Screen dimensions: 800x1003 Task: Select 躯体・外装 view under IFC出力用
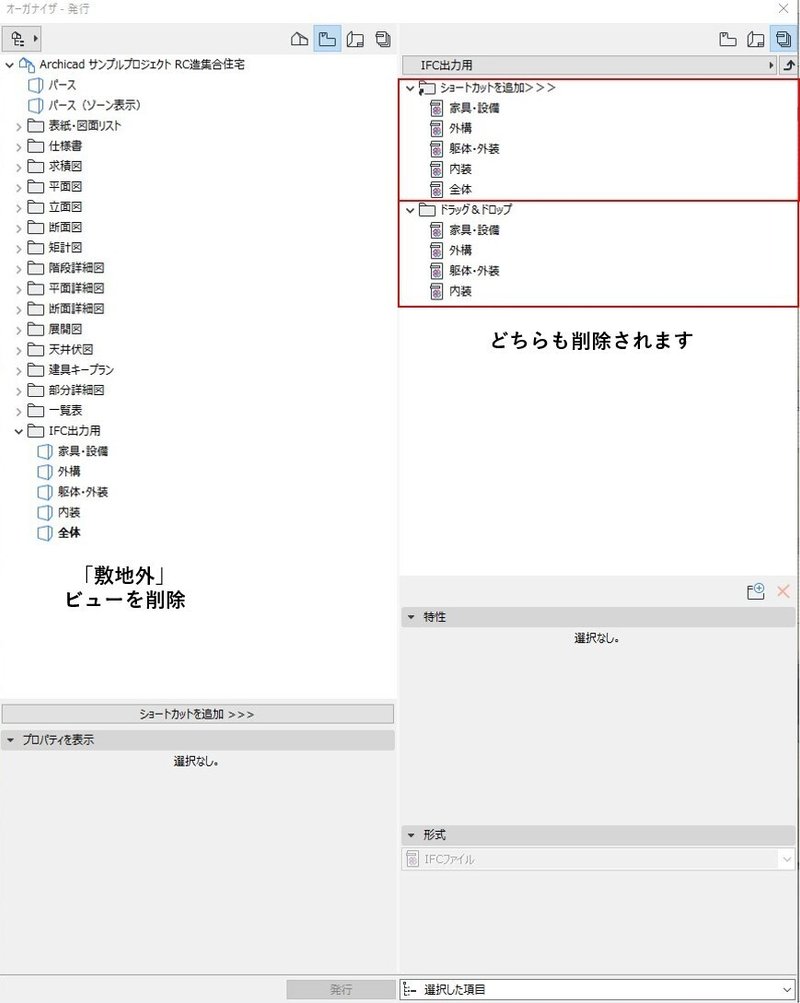point(82,493)
